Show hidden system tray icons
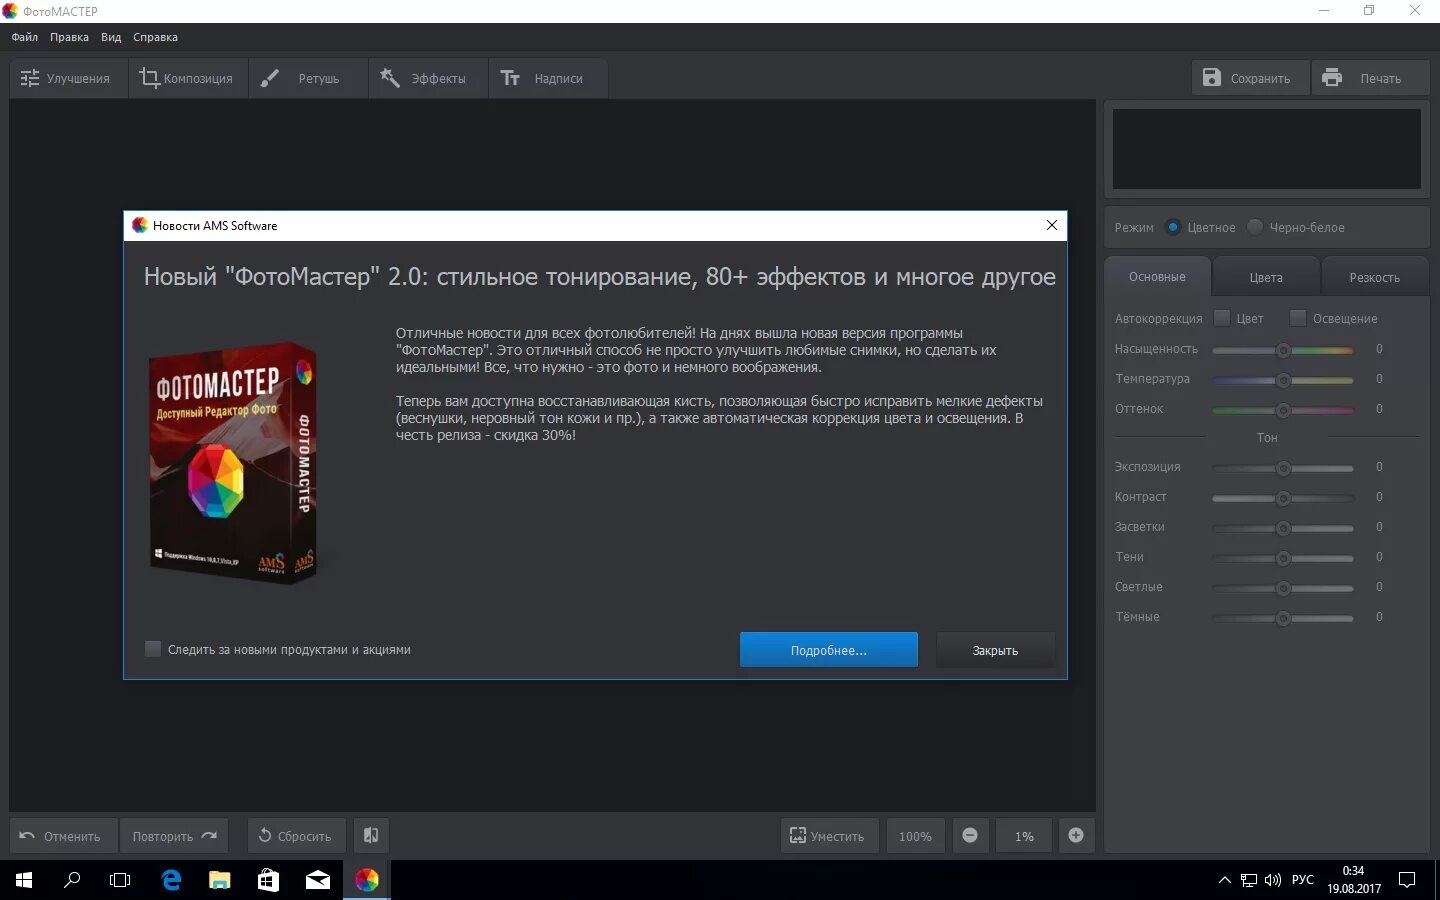 pyautogui.click(x=1224, y=880)
